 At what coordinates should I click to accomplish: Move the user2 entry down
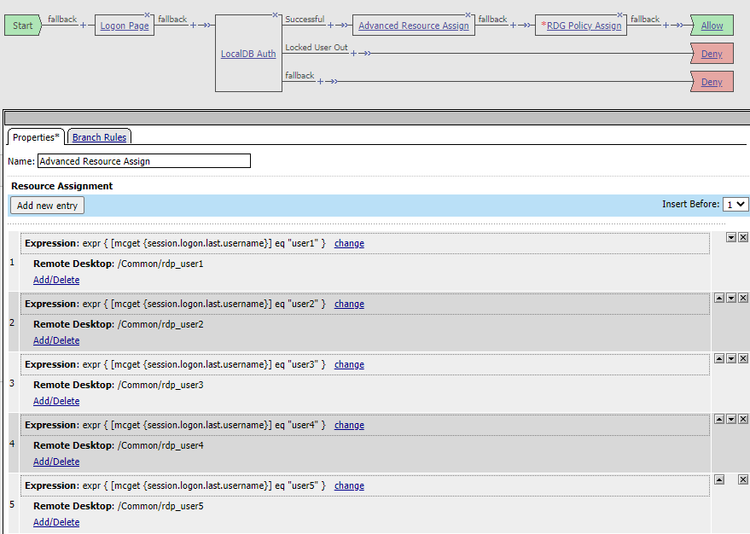point(731,298)
